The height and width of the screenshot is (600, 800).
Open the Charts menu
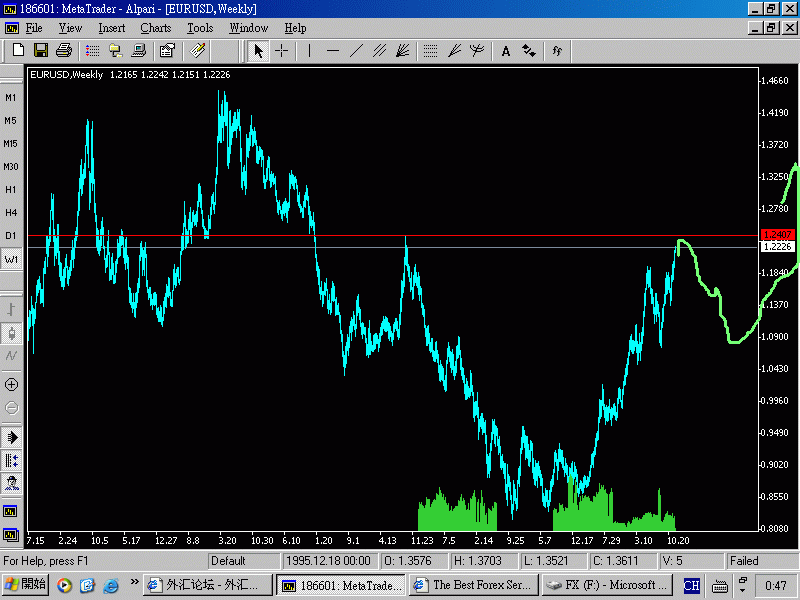[x=156, y=28]
